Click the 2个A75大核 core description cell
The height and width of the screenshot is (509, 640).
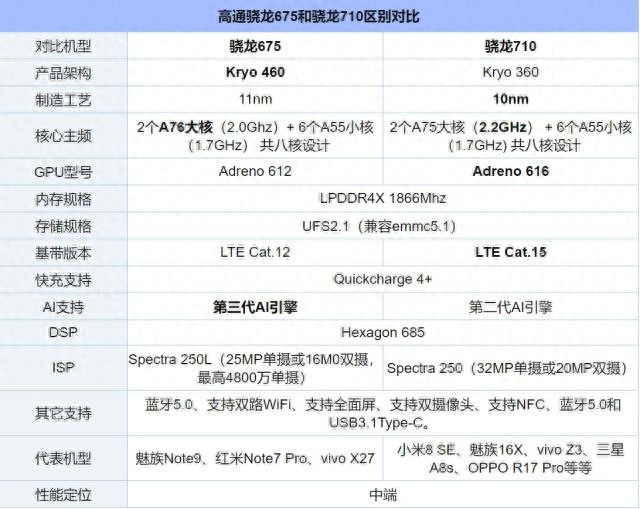(x=511, y=136)
